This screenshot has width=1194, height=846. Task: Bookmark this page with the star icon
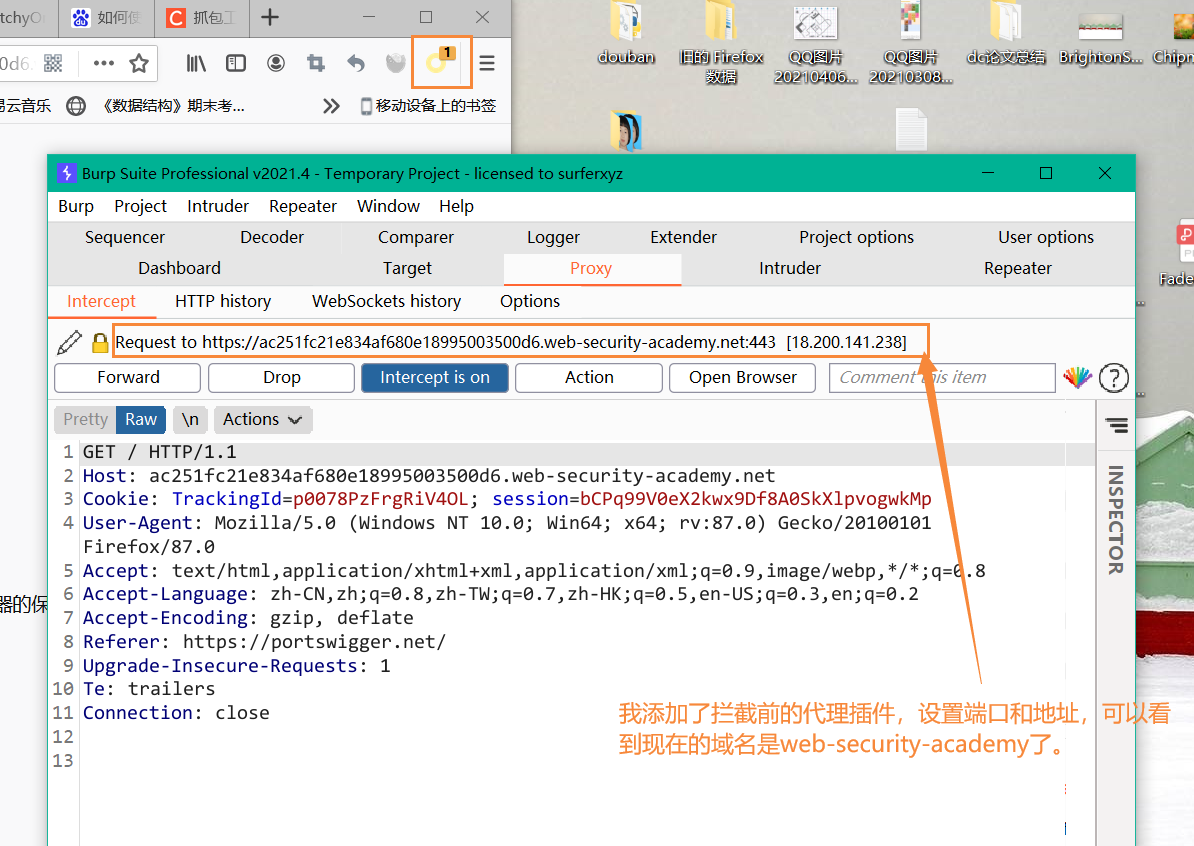139,63
